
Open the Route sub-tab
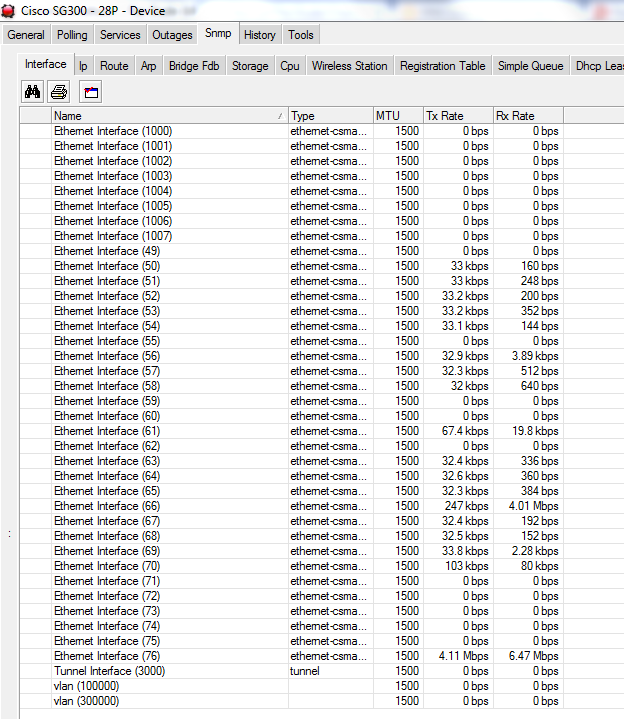click(114, 66)
